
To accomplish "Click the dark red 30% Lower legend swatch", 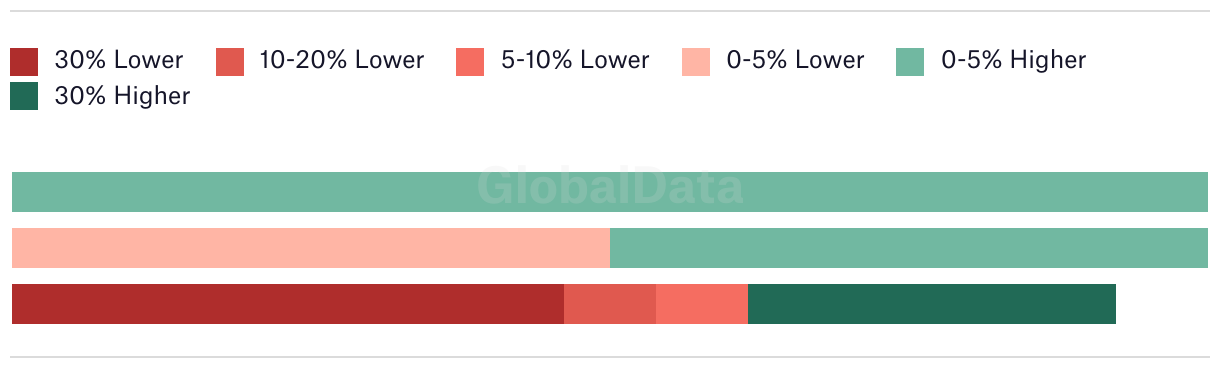I will (x=24, y=61).
